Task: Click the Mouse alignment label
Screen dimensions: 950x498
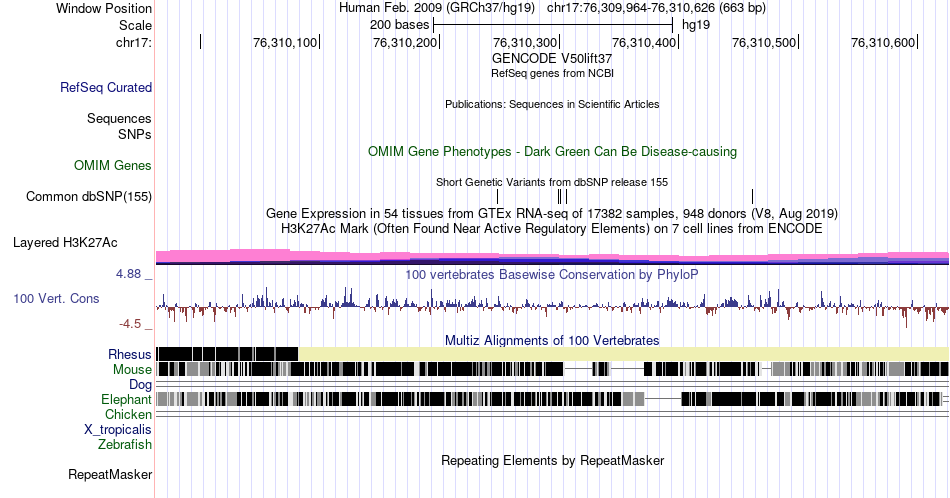Action: coord(132,370)
